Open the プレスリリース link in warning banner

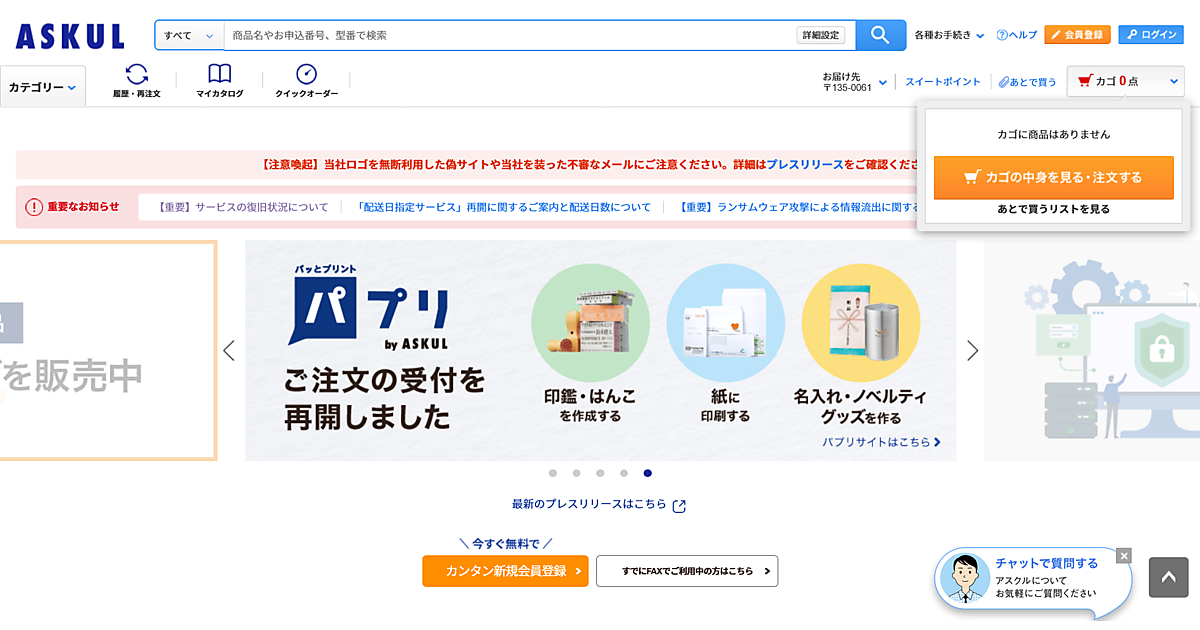(805, 164)
